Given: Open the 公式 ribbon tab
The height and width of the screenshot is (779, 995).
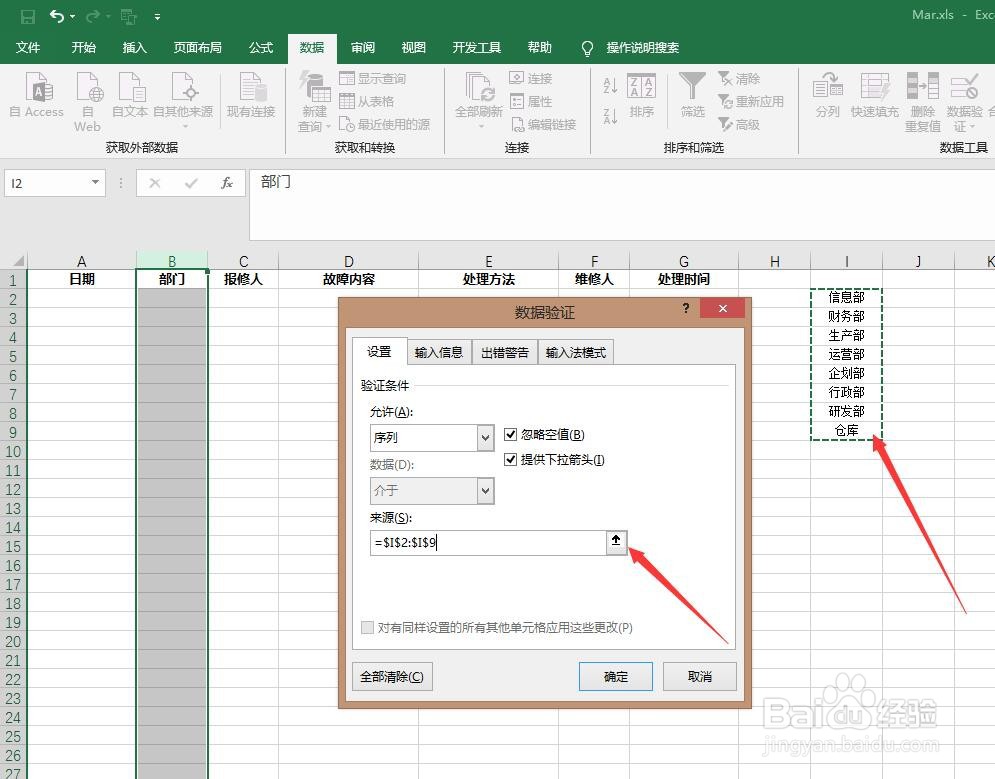Looking at the screenshot, I should 260,47.
